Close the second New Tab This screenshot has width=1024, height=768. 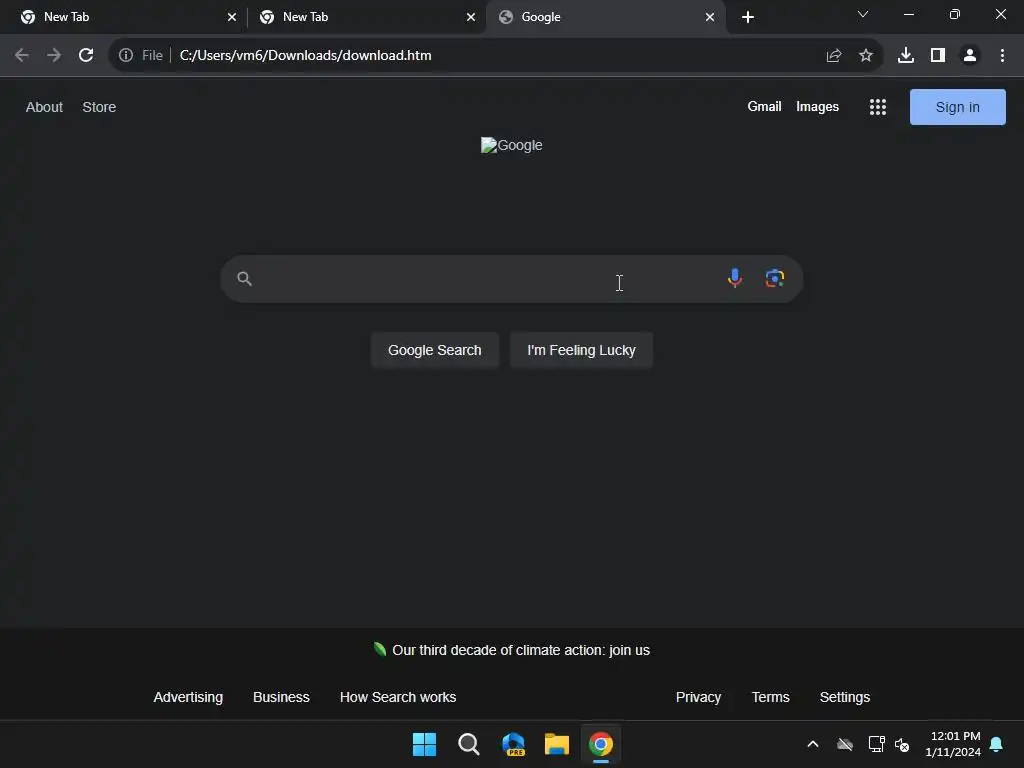471,17
